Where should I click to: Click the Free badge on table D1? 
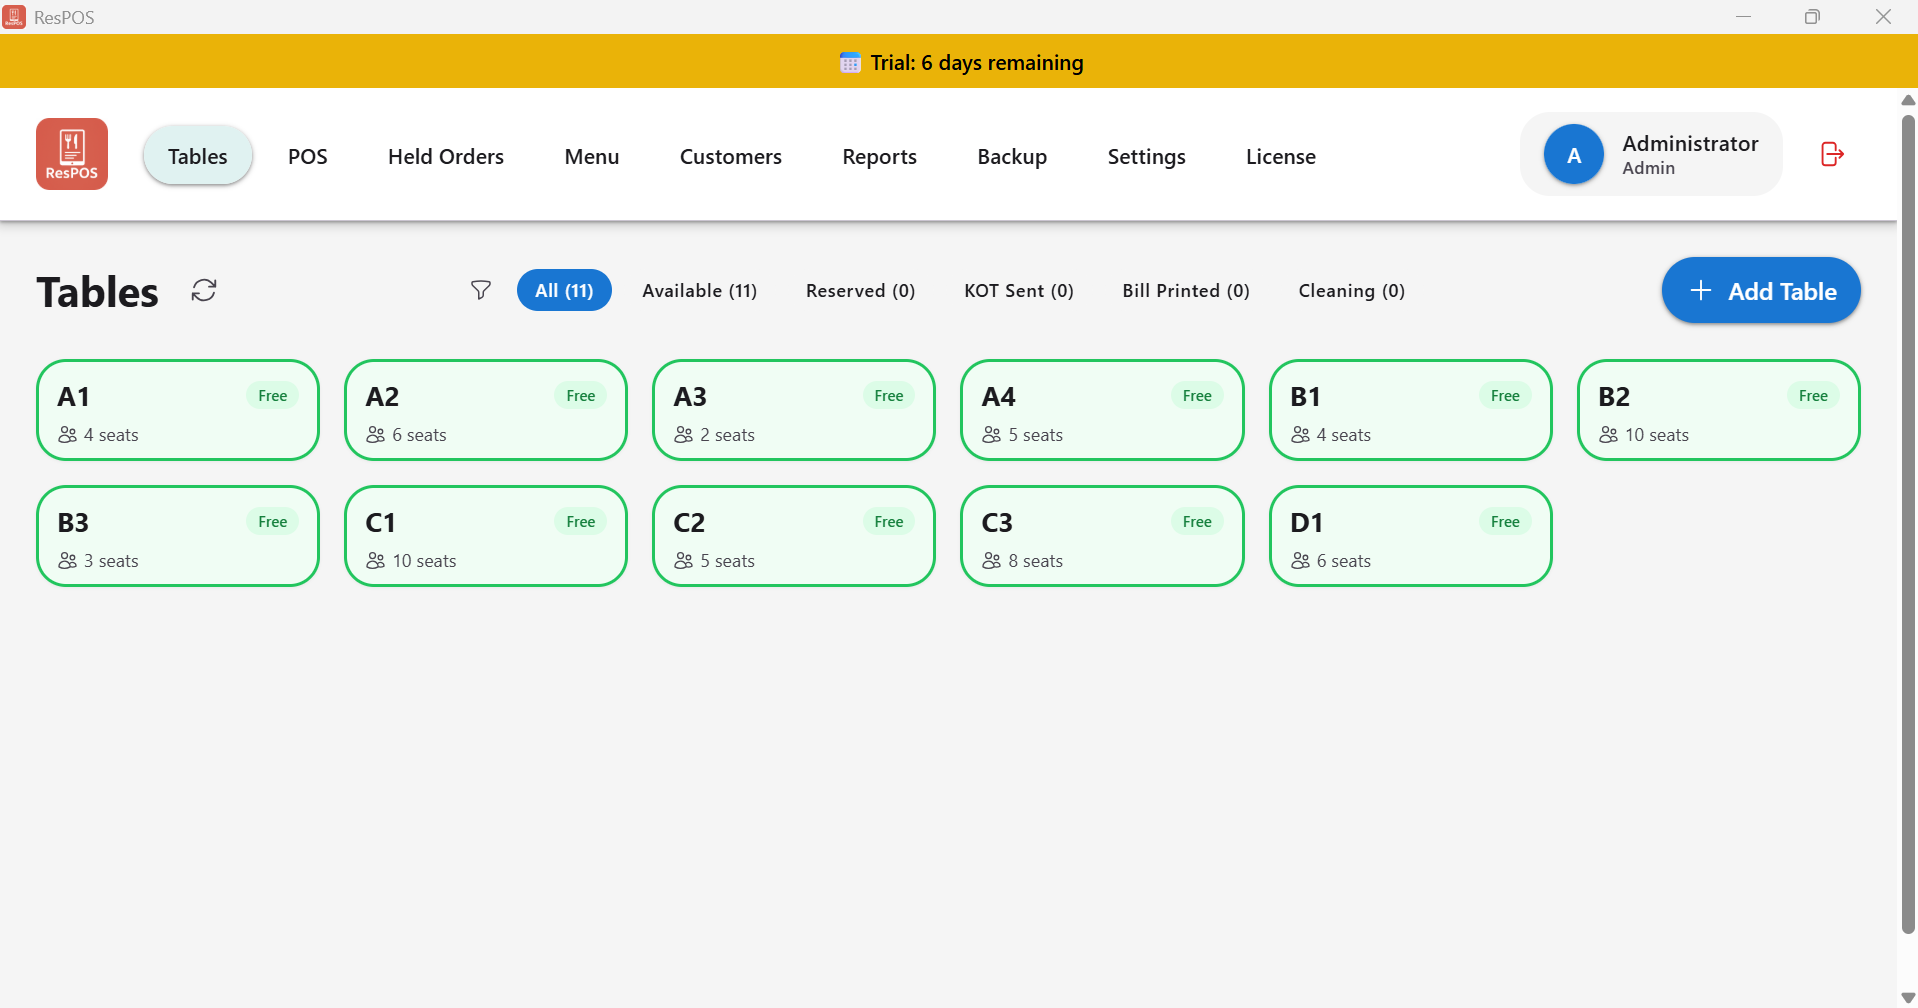click(1505, 522)
